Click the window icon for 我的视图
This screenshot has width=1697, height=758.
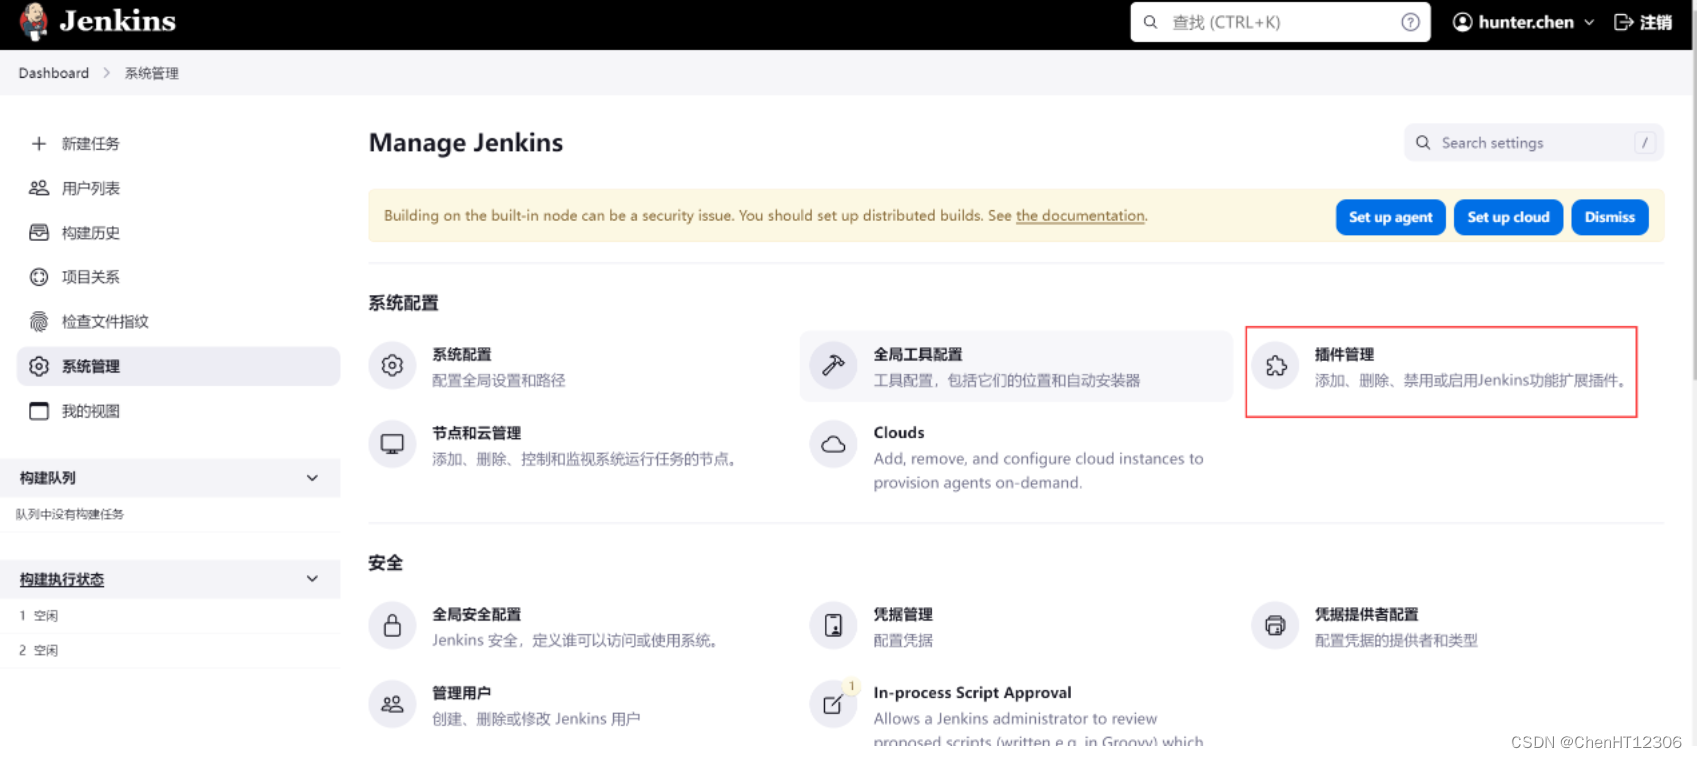click(39, 411)
